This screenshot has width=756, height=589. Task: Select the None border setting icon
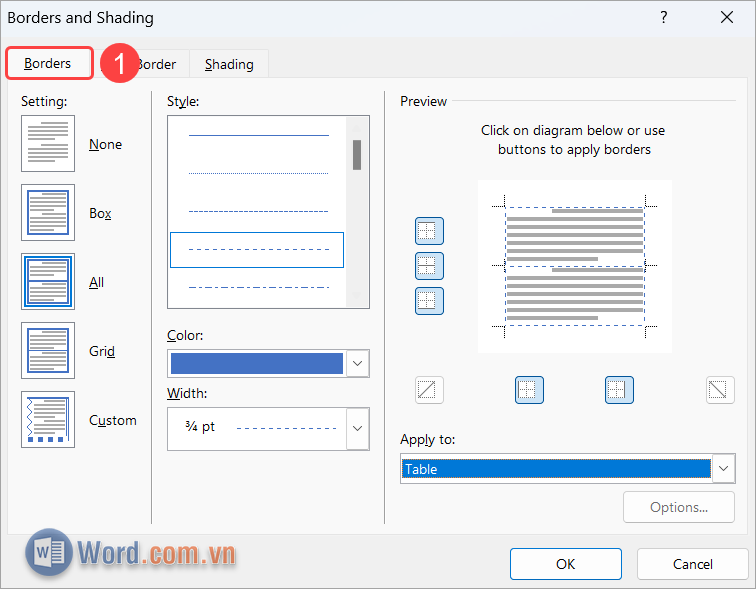(48, 144)
